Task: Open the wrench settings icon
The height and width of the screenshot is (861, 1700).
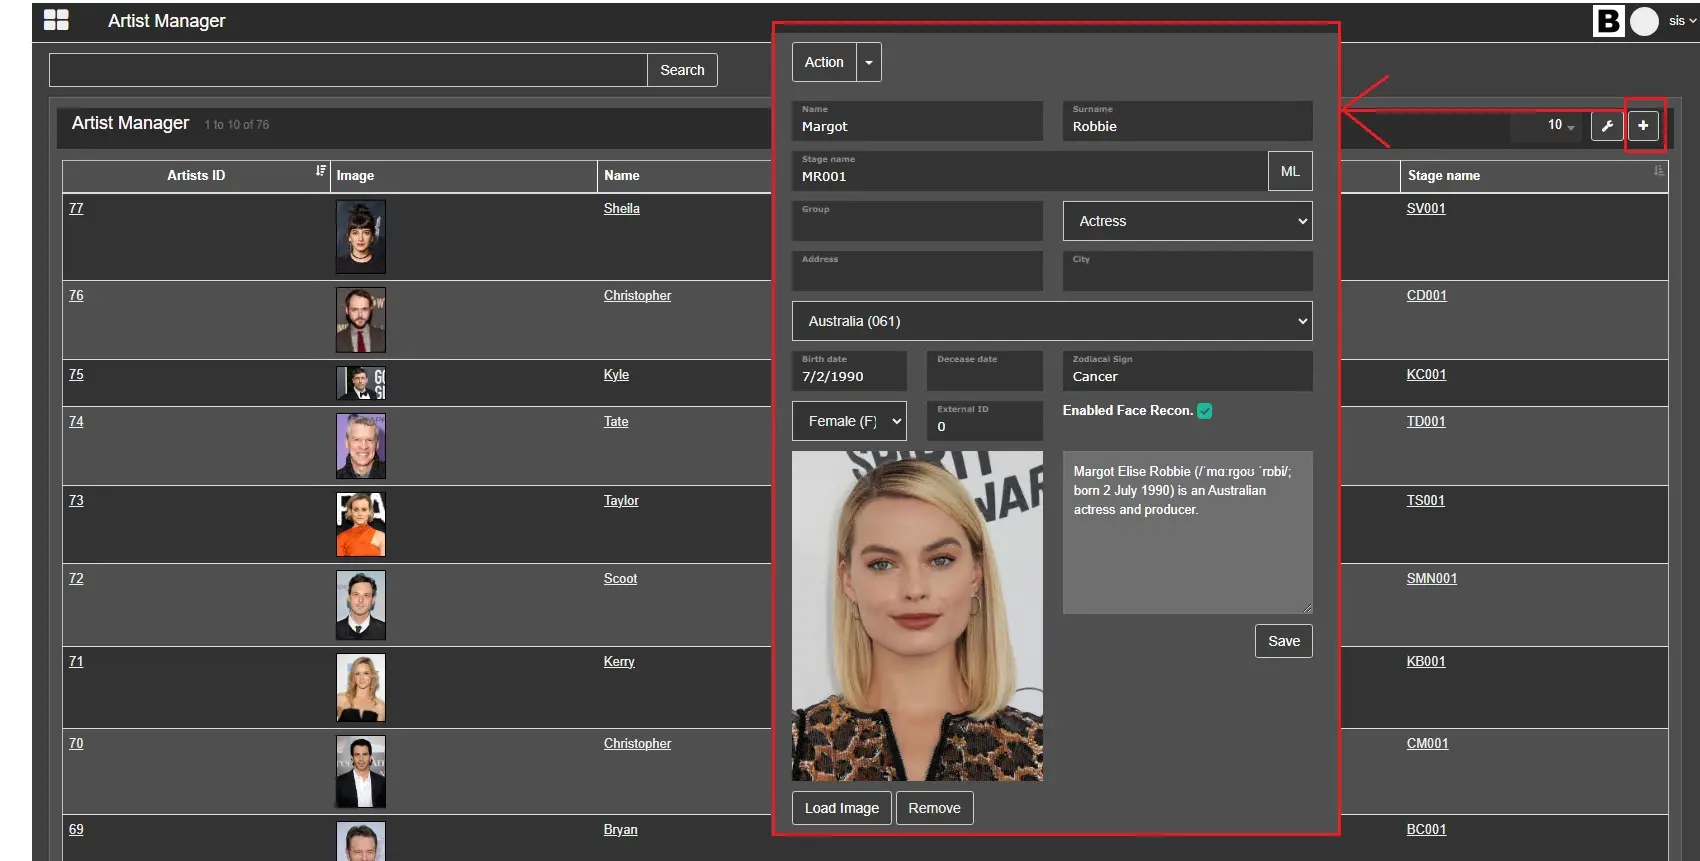Action: [1607, 125]
